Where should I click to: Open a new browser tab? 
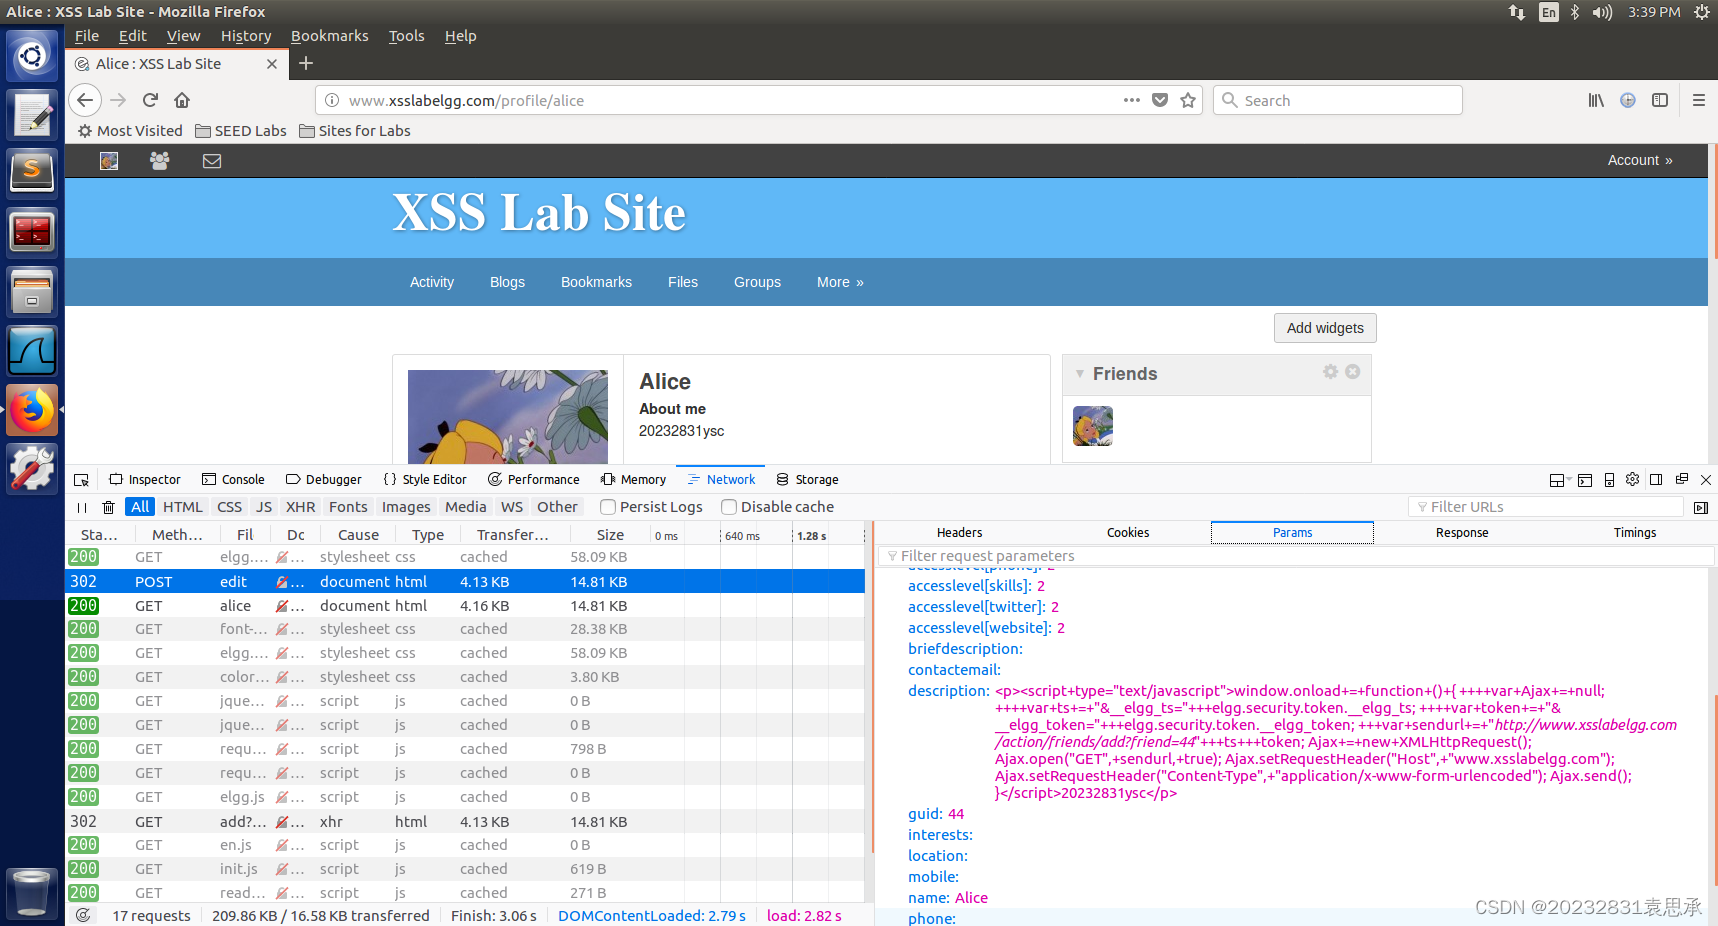pyautogui.click(x=306, y=63)
